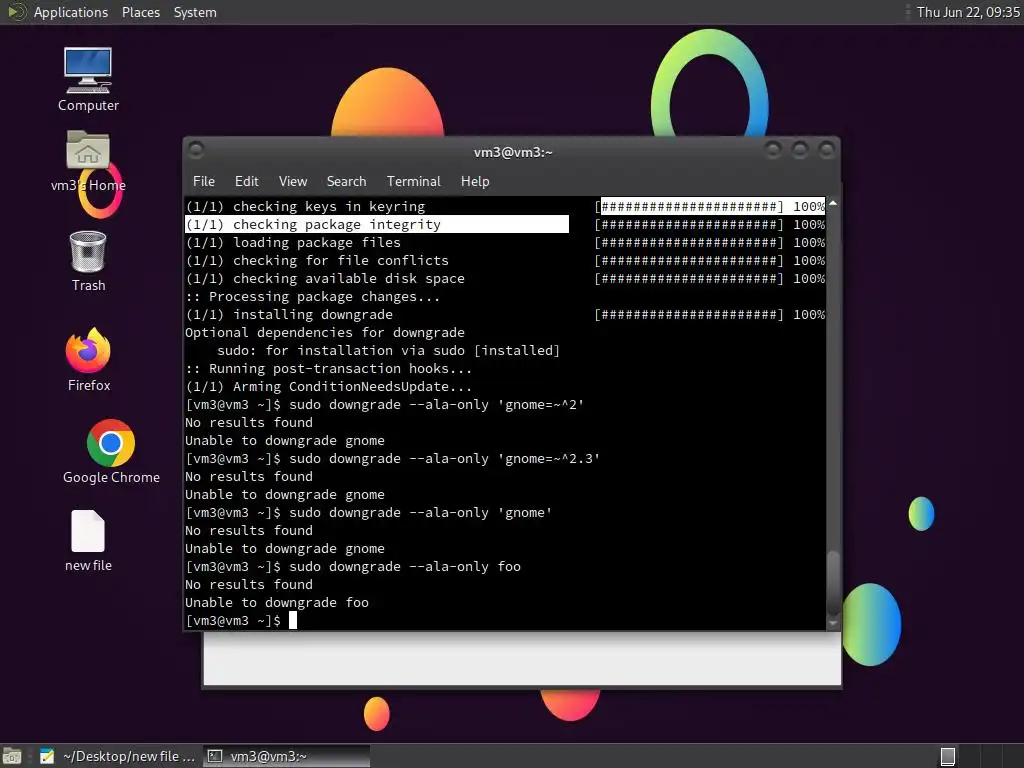
Task: Launch Firefox from the desktop
Action: [x=88, y=360]
